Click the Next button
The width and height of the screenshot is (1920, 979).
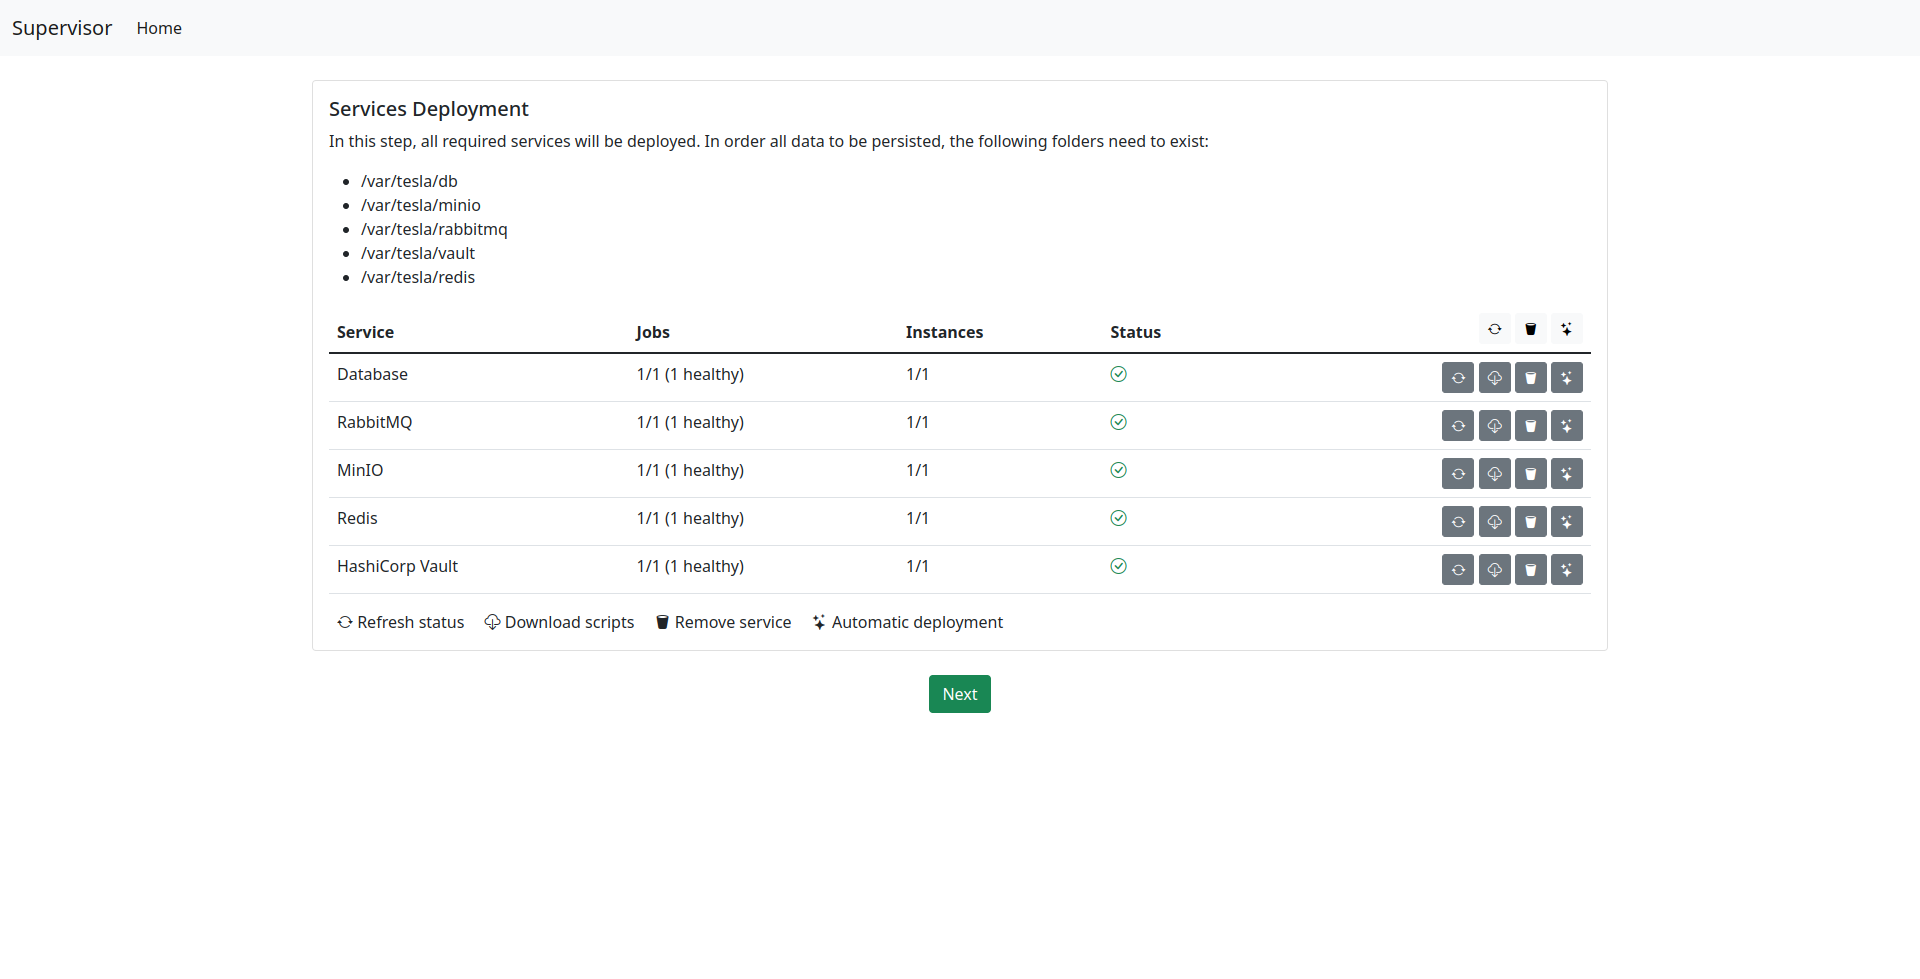click(x=959, y=694)
